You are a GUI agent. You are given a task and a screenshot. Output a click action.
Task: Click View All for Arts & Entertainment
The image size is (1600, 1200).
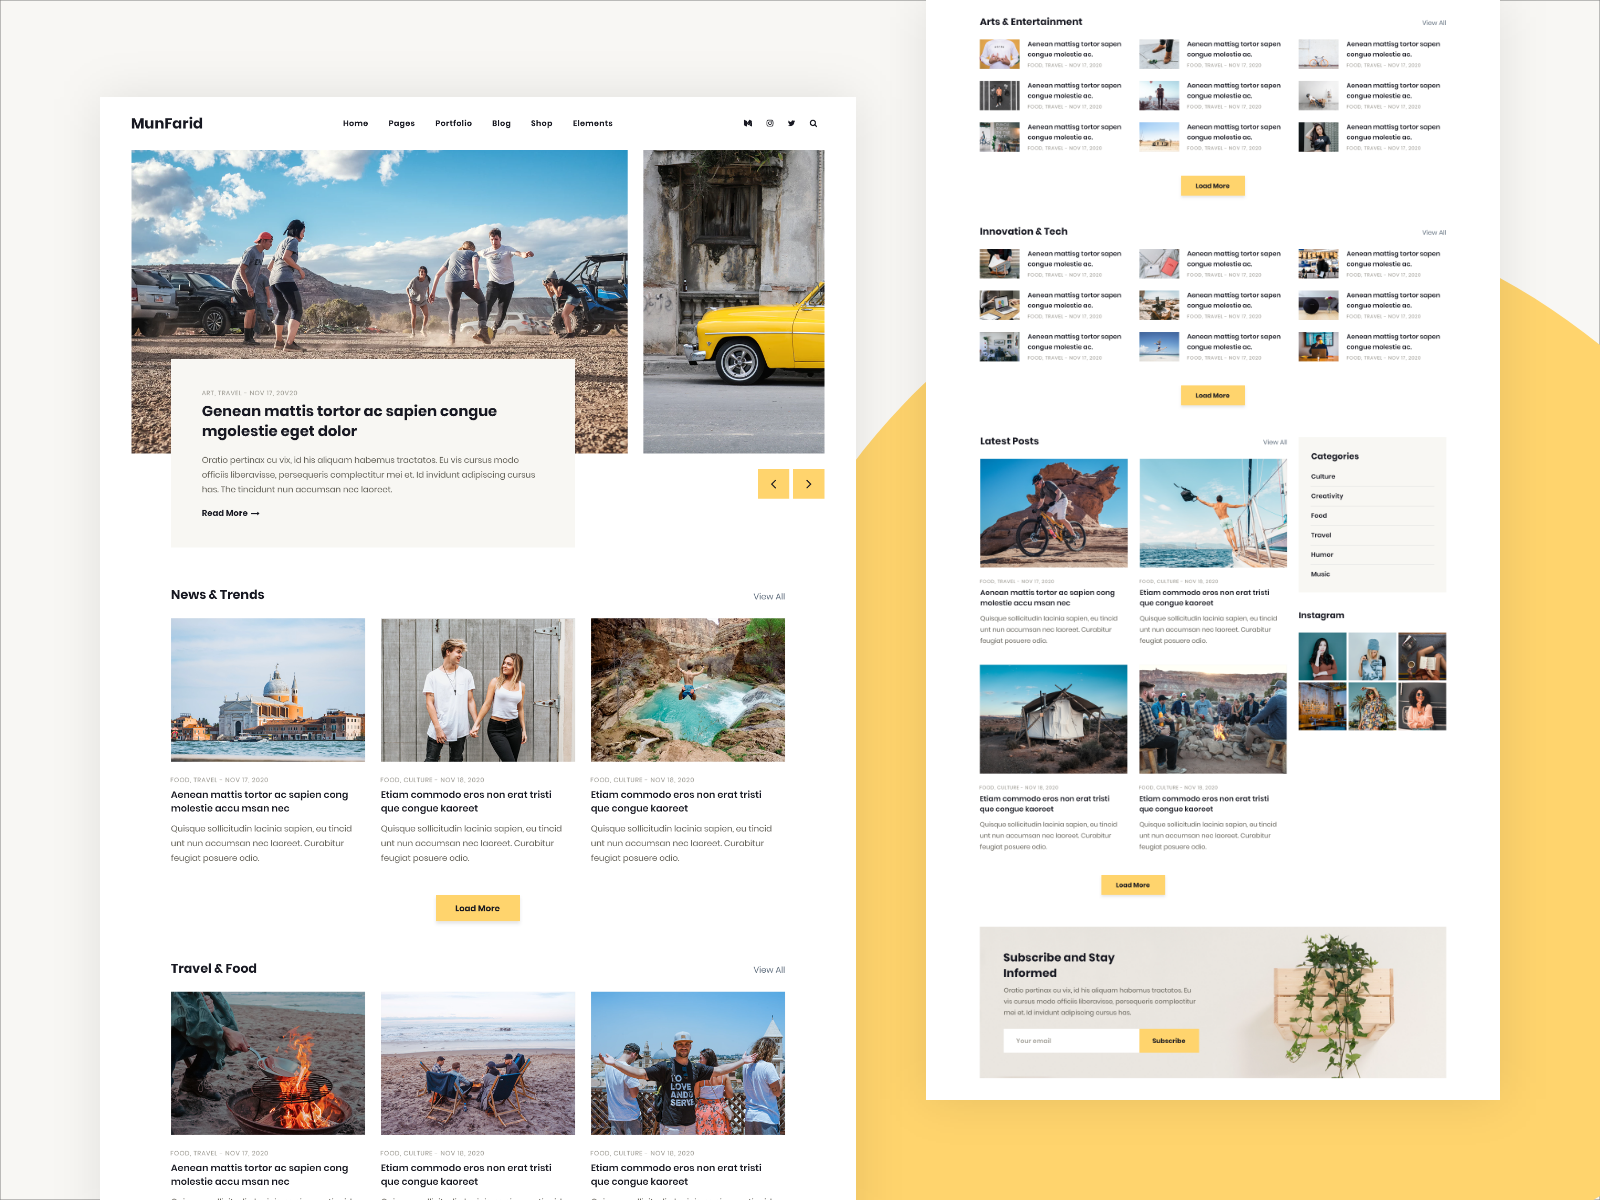tap(1434, 23)
